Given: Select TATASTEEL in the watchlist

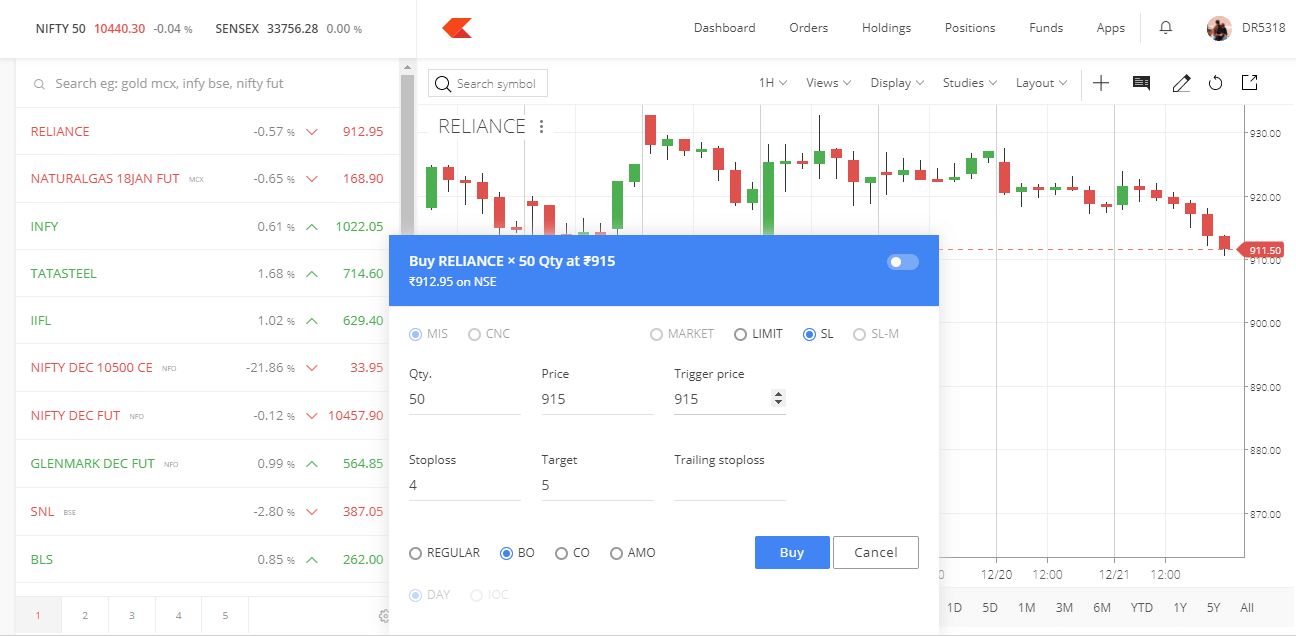Looking at the screenshot, I should [x=207, y=274].
